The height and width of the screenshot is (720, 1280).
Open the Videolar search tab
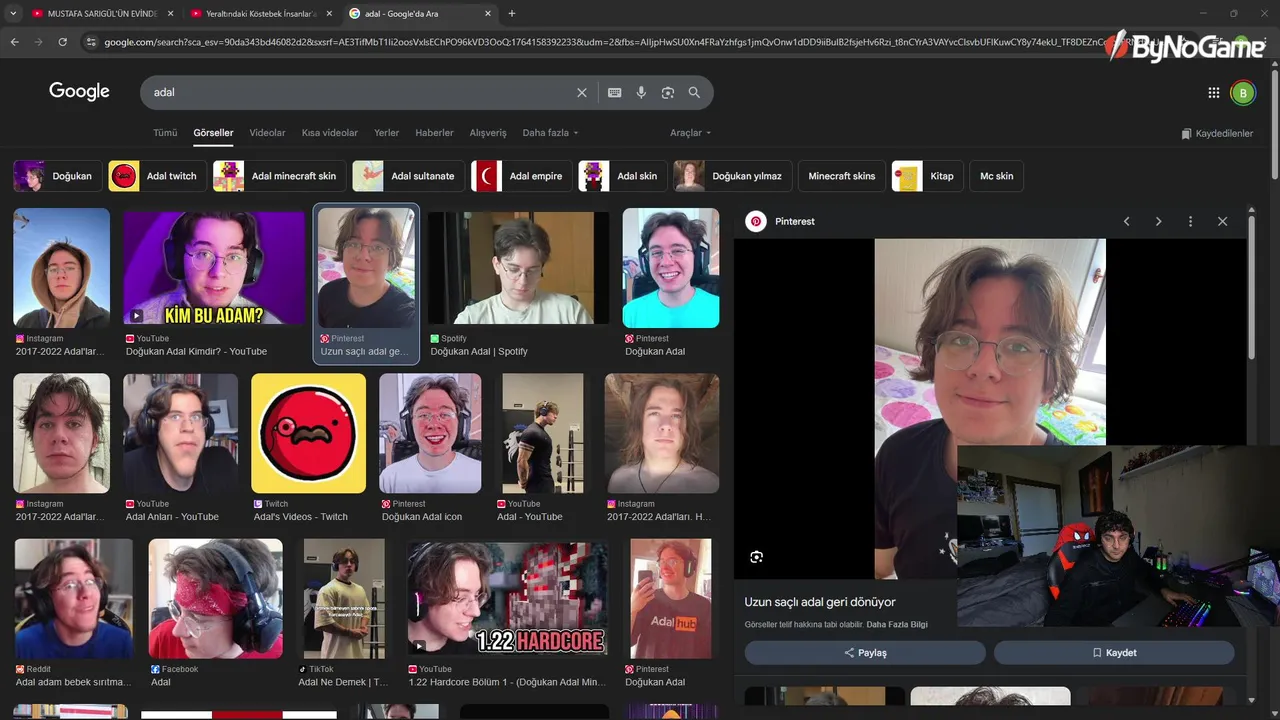tap(267, 133)
